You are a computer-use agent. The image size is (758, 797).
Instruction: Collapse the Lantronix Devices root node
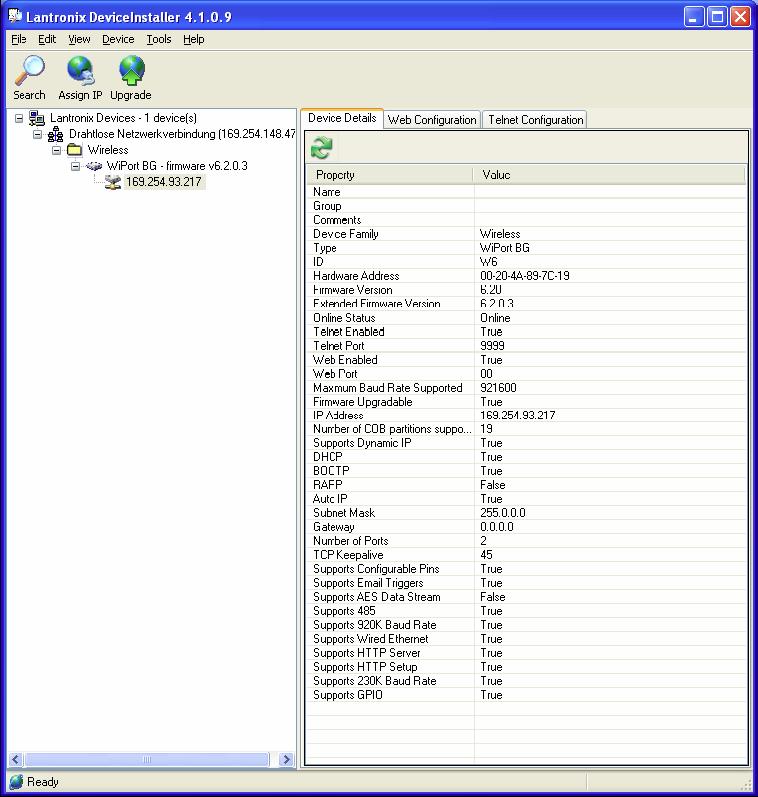point(19,118)
